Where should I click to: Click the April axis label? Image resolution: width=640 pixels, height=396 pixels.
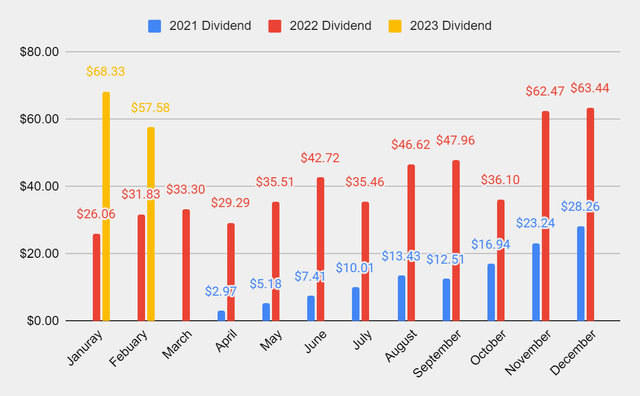[x=226, y=341]
